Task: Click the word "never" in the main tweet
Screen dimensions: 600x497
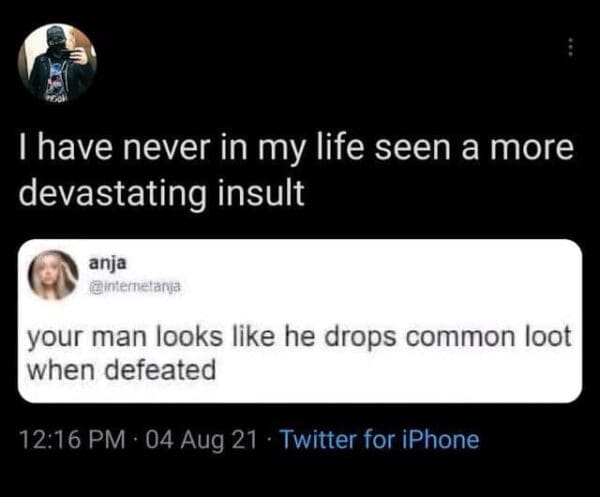Action: click(154, 150)
